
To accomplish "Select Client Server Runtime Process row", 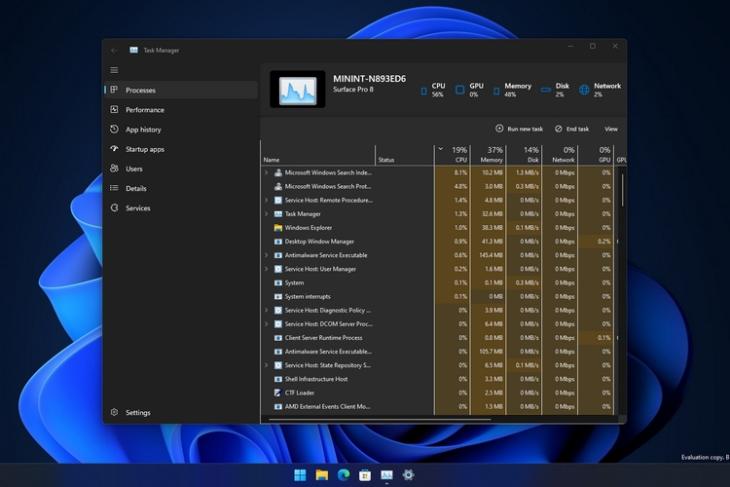I will coord(438,338).
